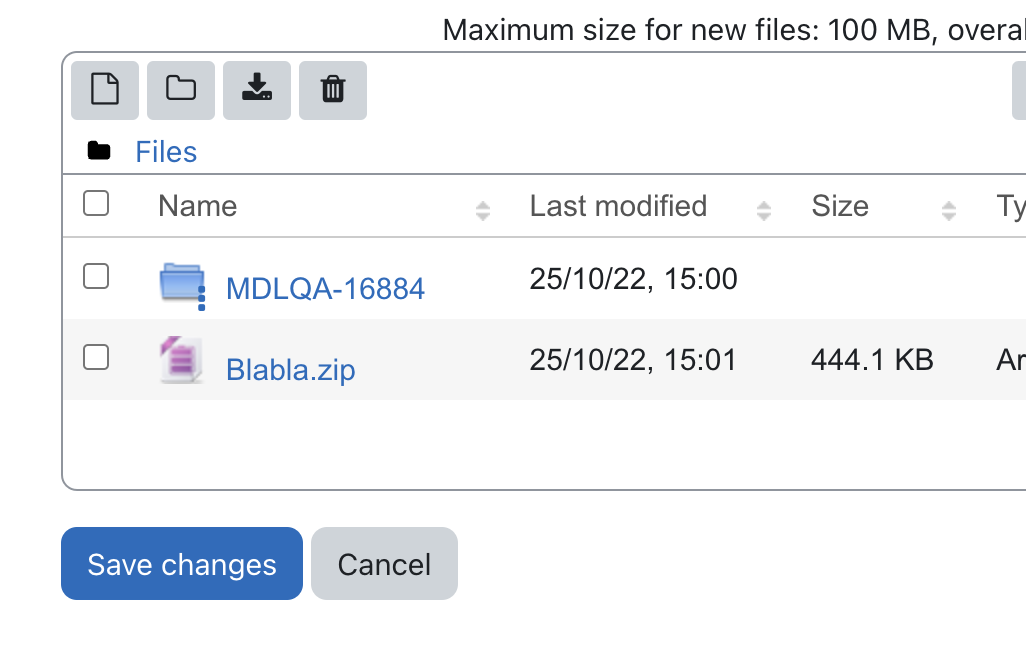Viewport: 1026px width, 662px height.
Task: Check the box for MDLQA-16884 folder
Action: 96,277
